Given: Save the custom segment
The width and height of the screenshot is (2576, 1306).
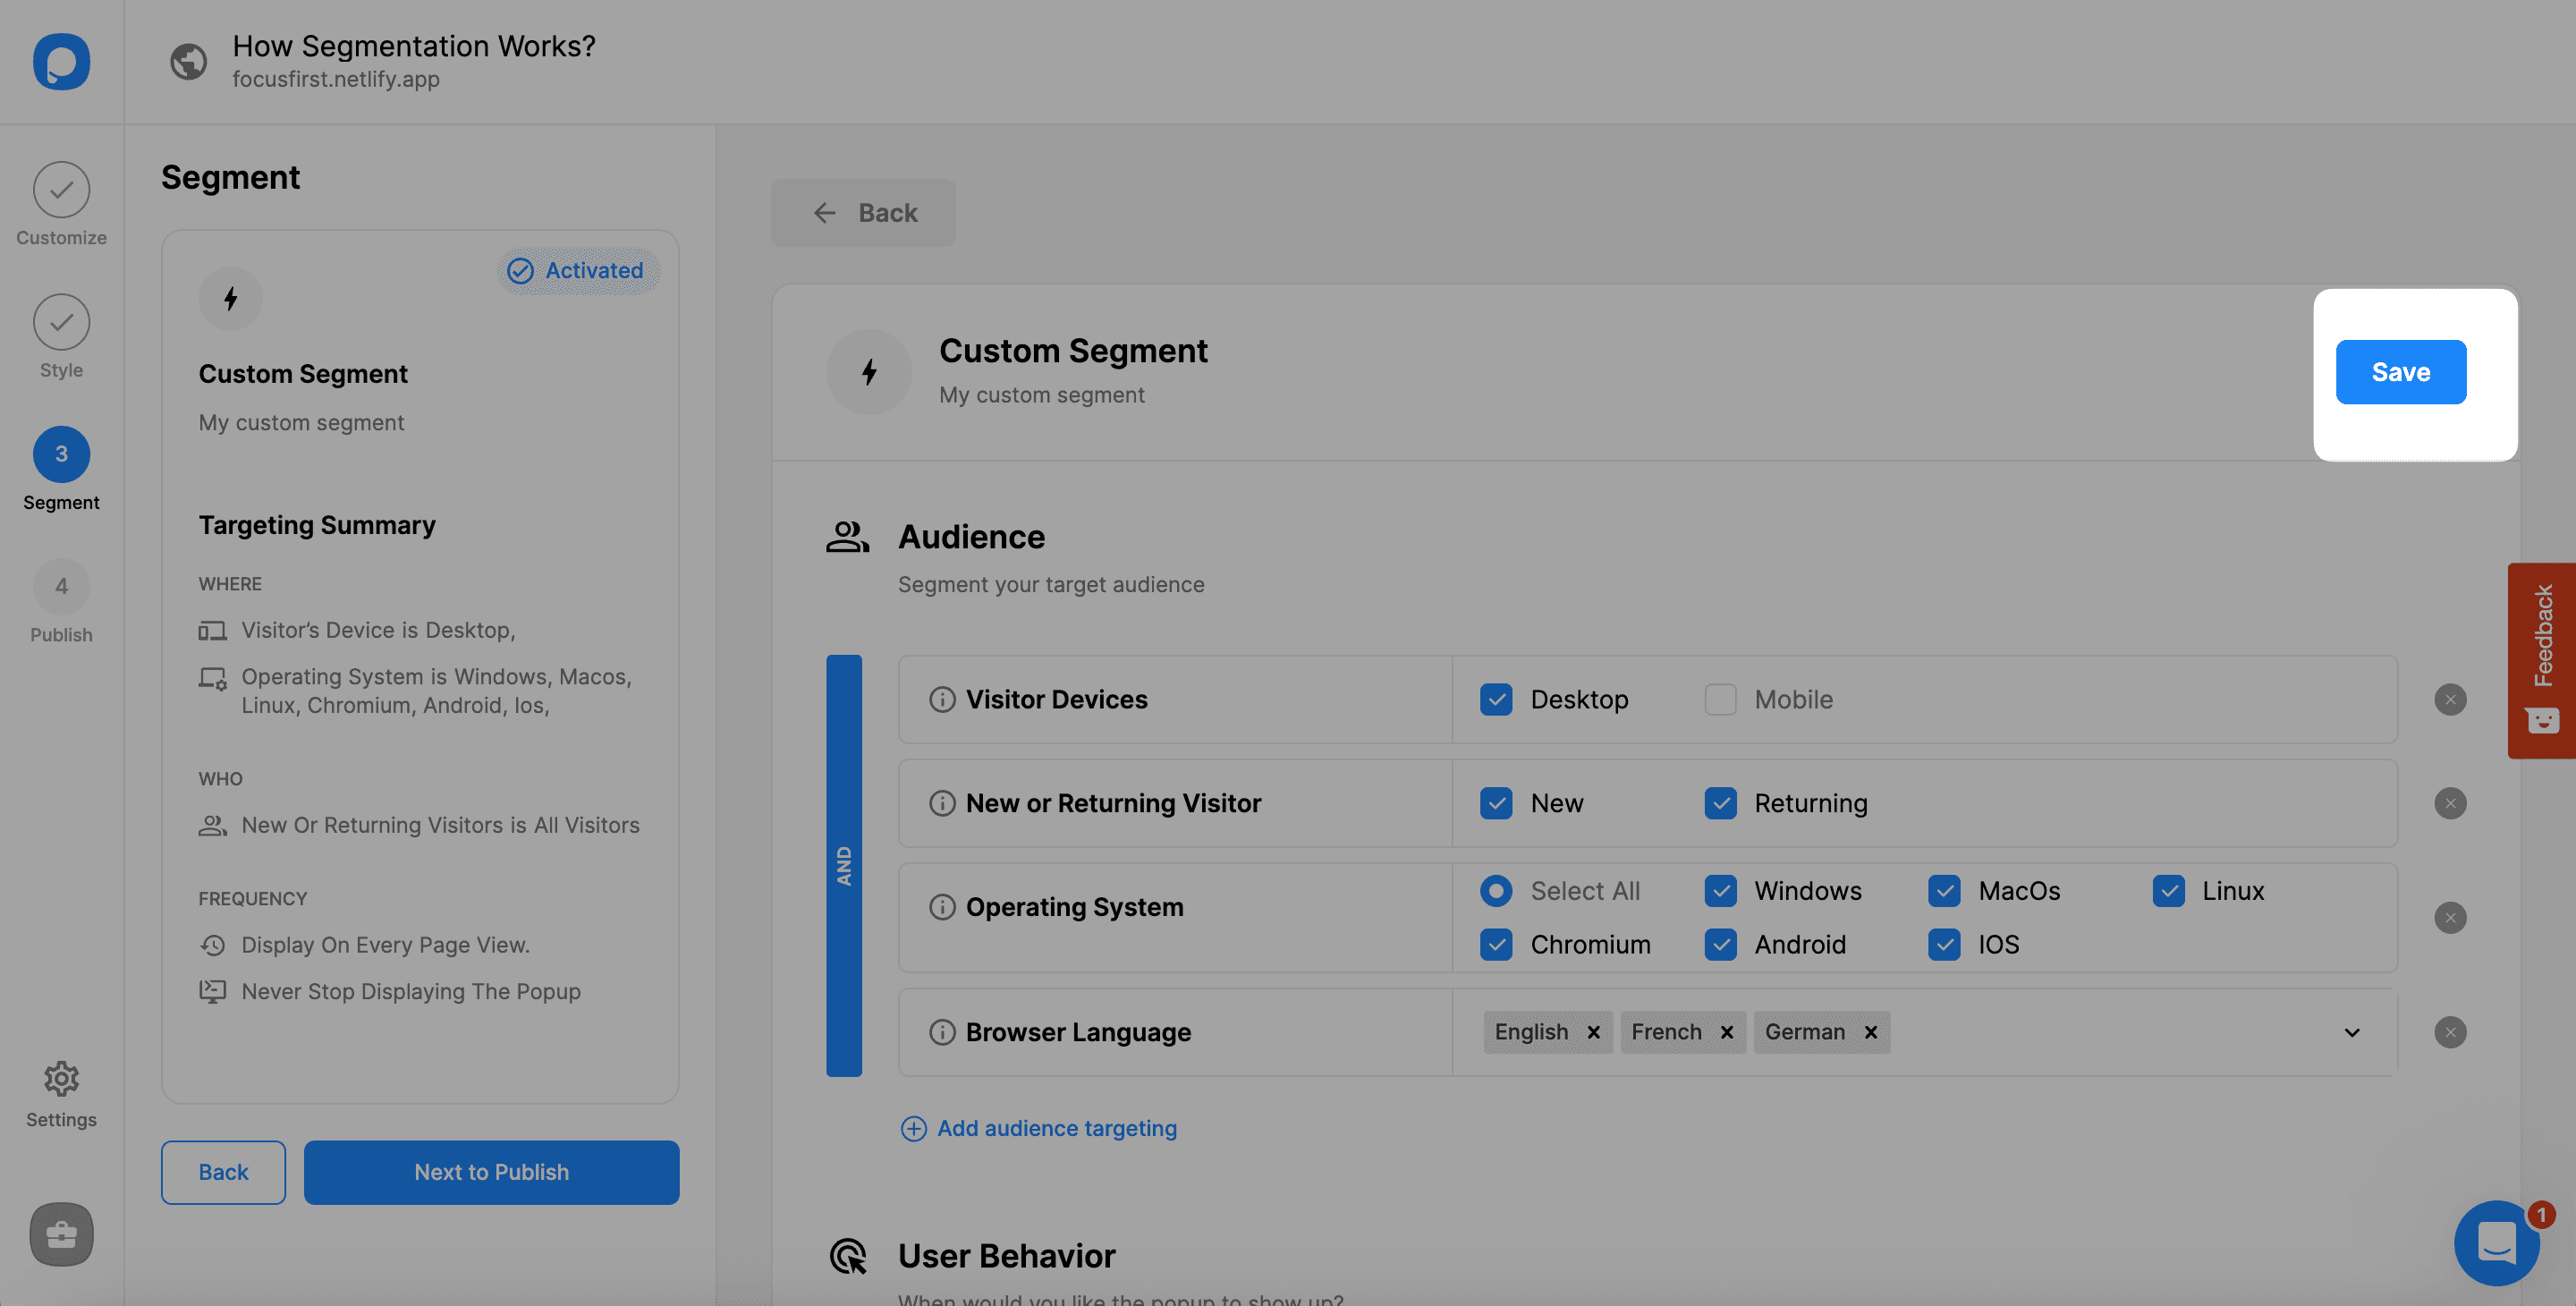Looking at the screenshot, I should tap(2400, 372).
